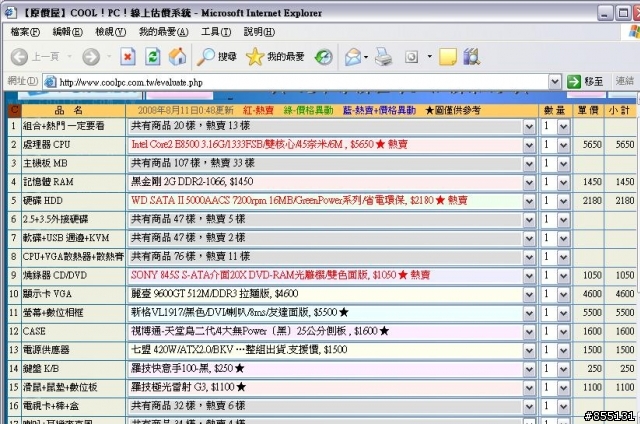Open the Mail button dropdown arrow
This screenshot has width=640, height=424.
(x=366, y=57)
